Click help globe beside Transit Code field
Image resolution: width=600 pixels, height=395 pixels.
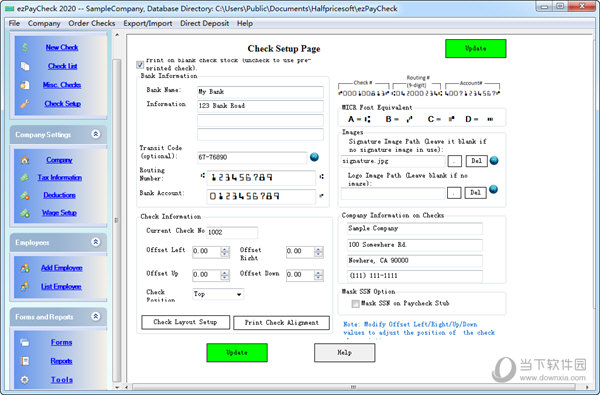pos(314,157)
